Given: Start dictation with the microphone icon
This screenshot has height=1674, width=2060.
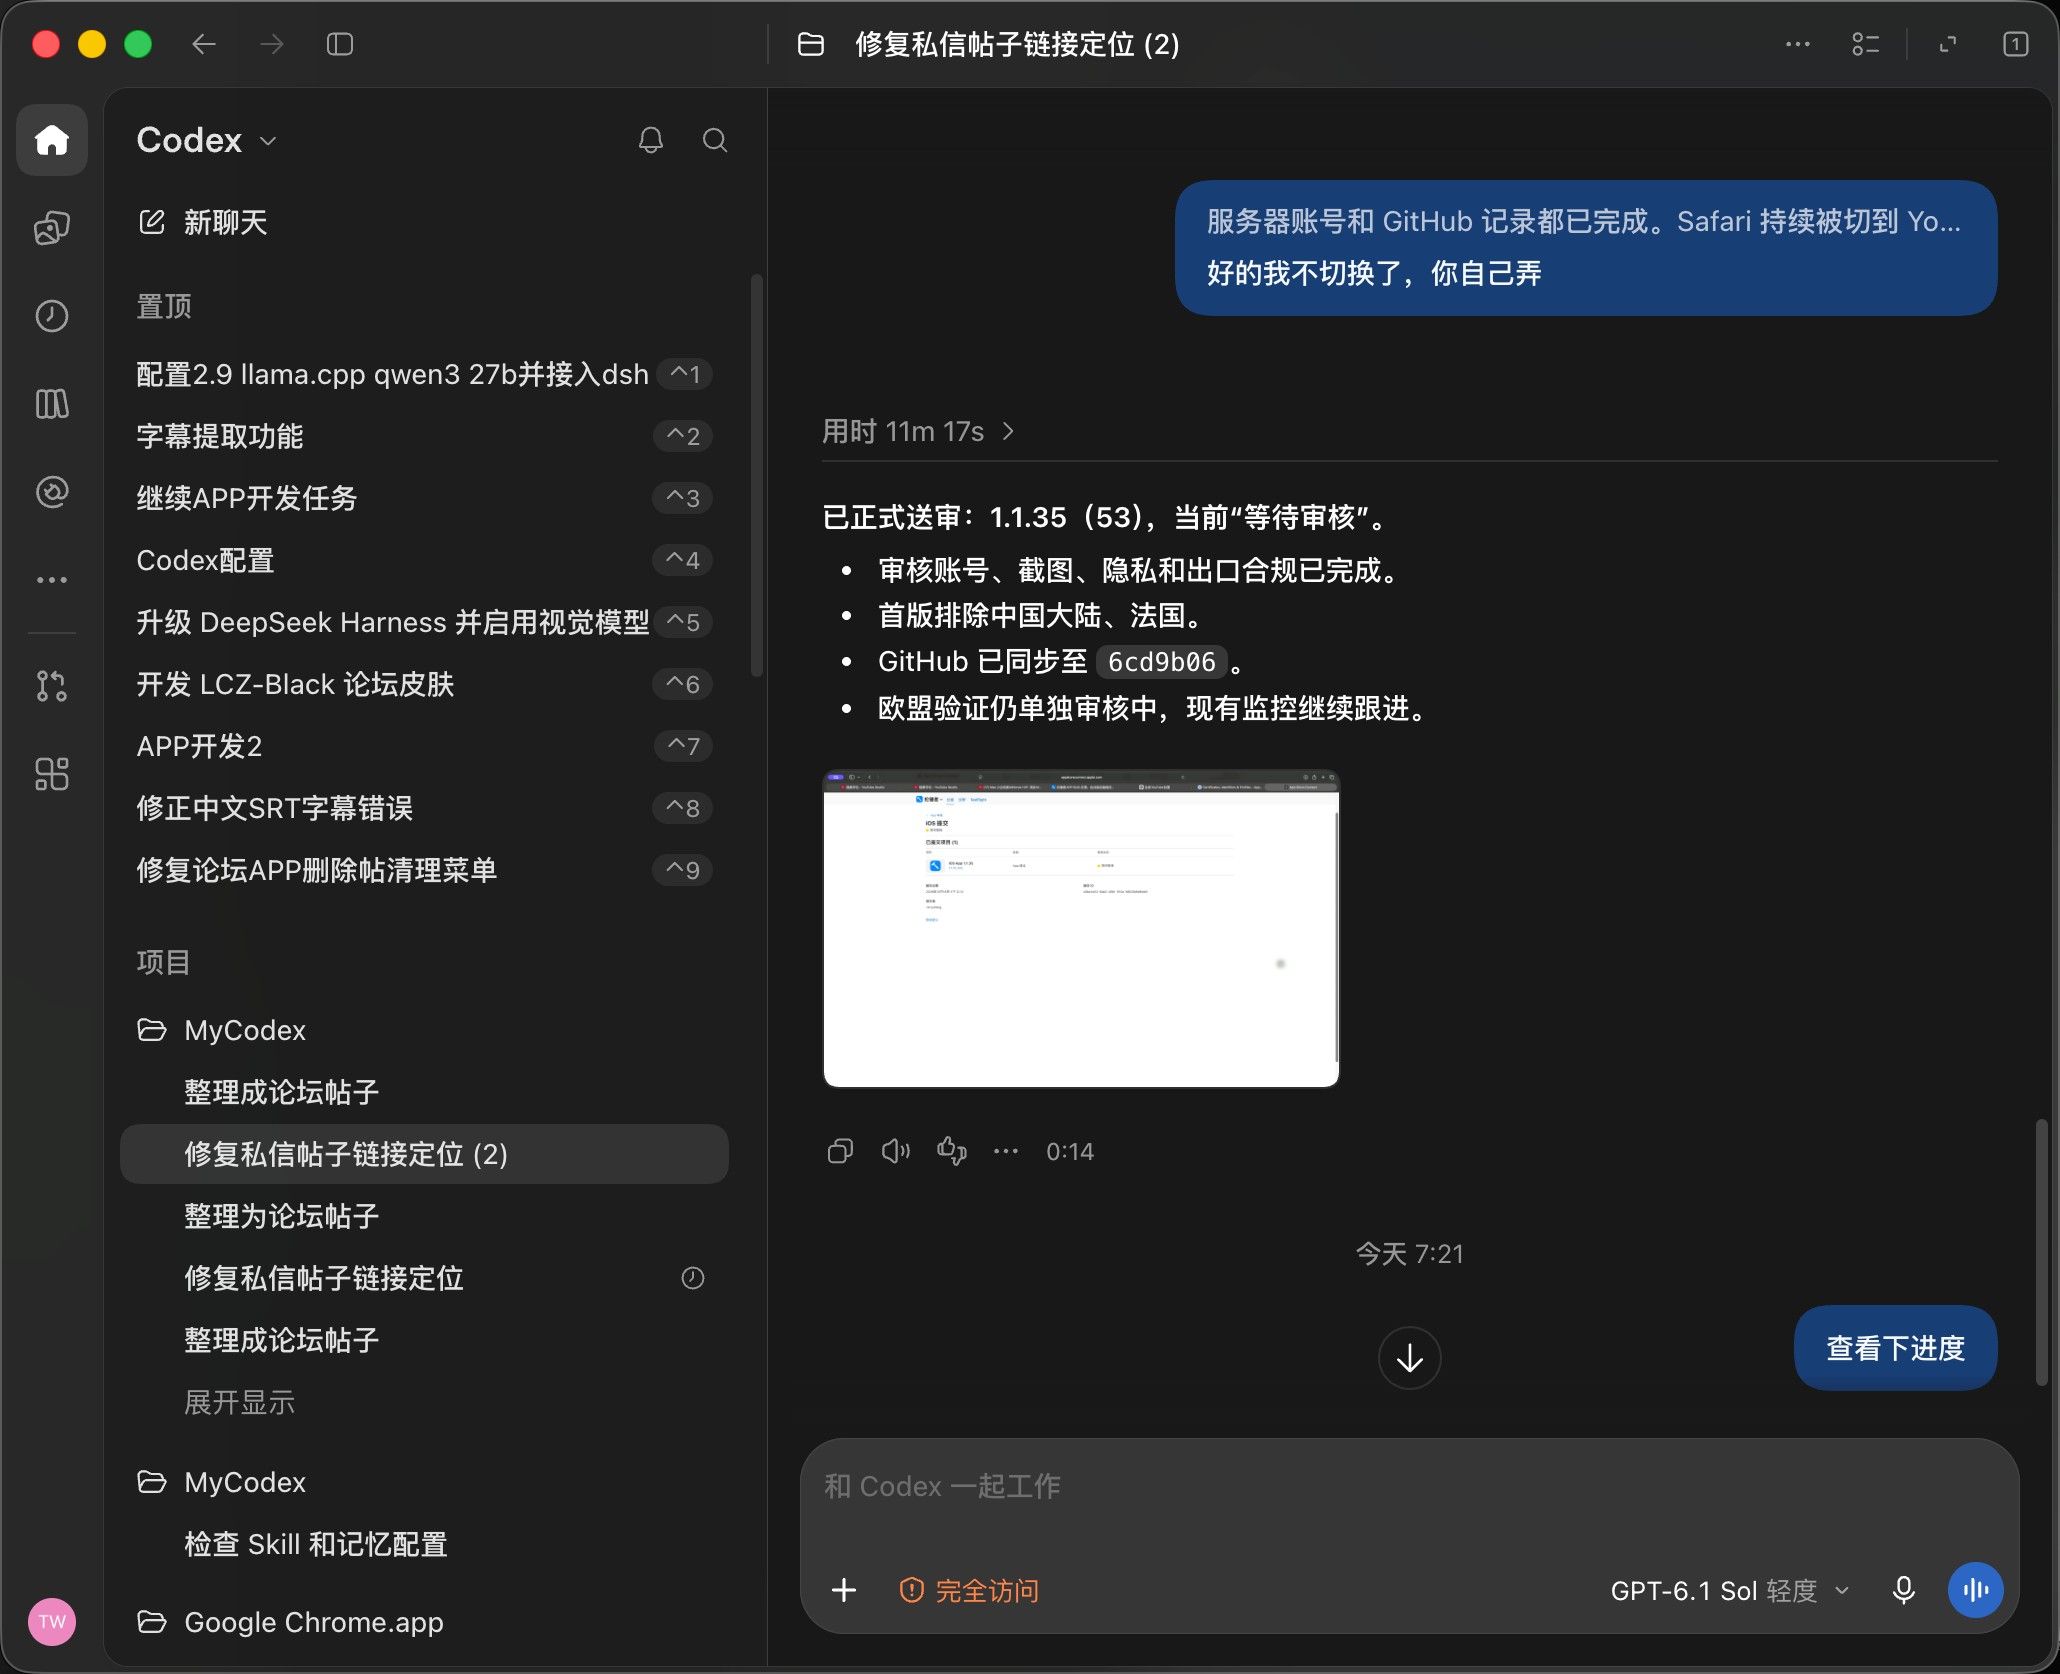Looking at the screenshot, I should [x=1904, y=1590].
